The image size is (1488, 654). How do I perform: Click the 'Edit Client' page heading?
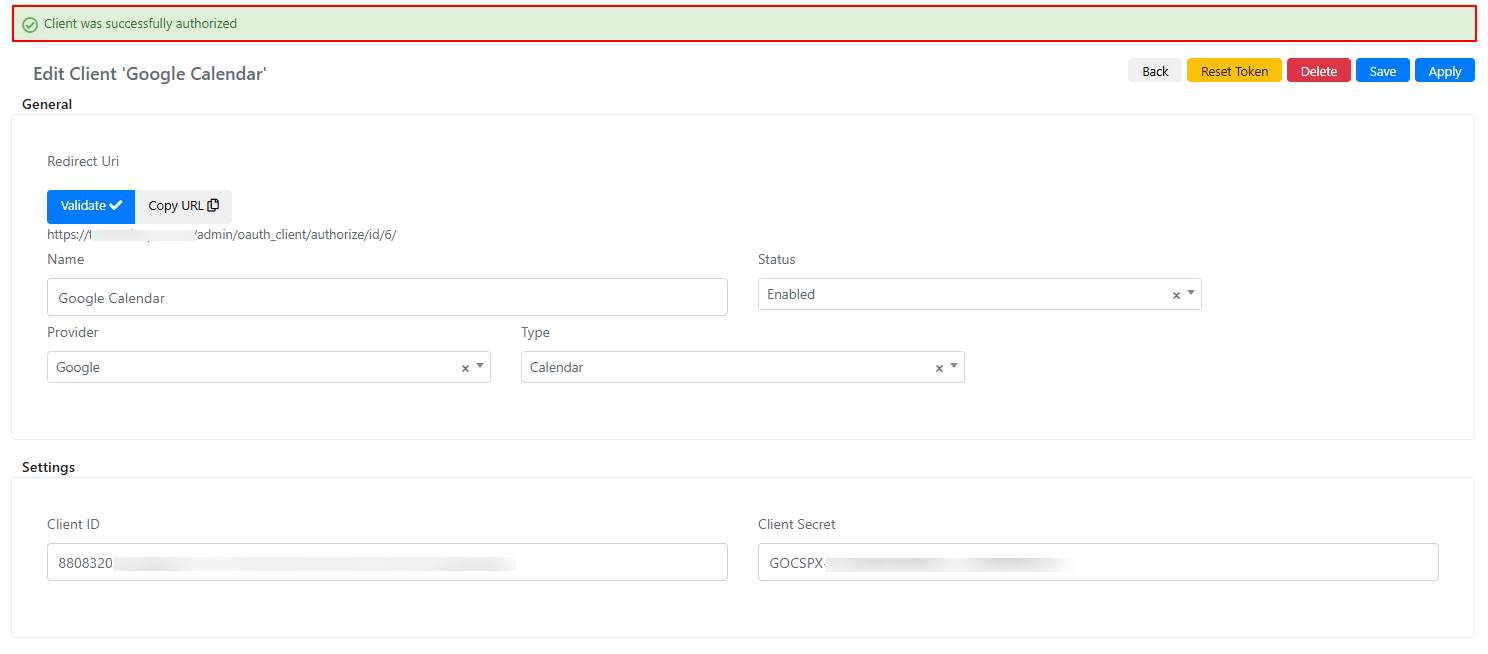pos(150,74)
